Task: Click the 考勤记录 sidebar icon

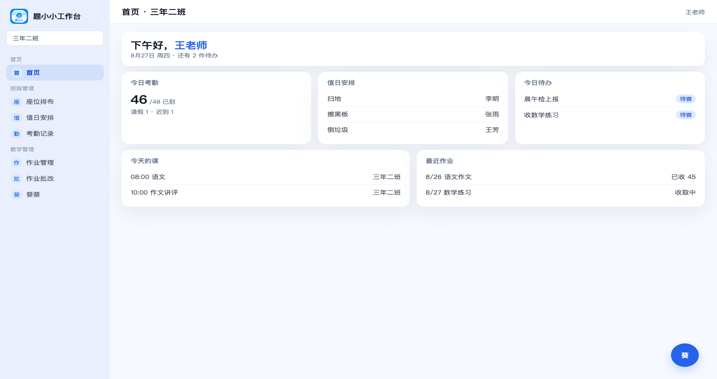Action: tap(16, 133)
